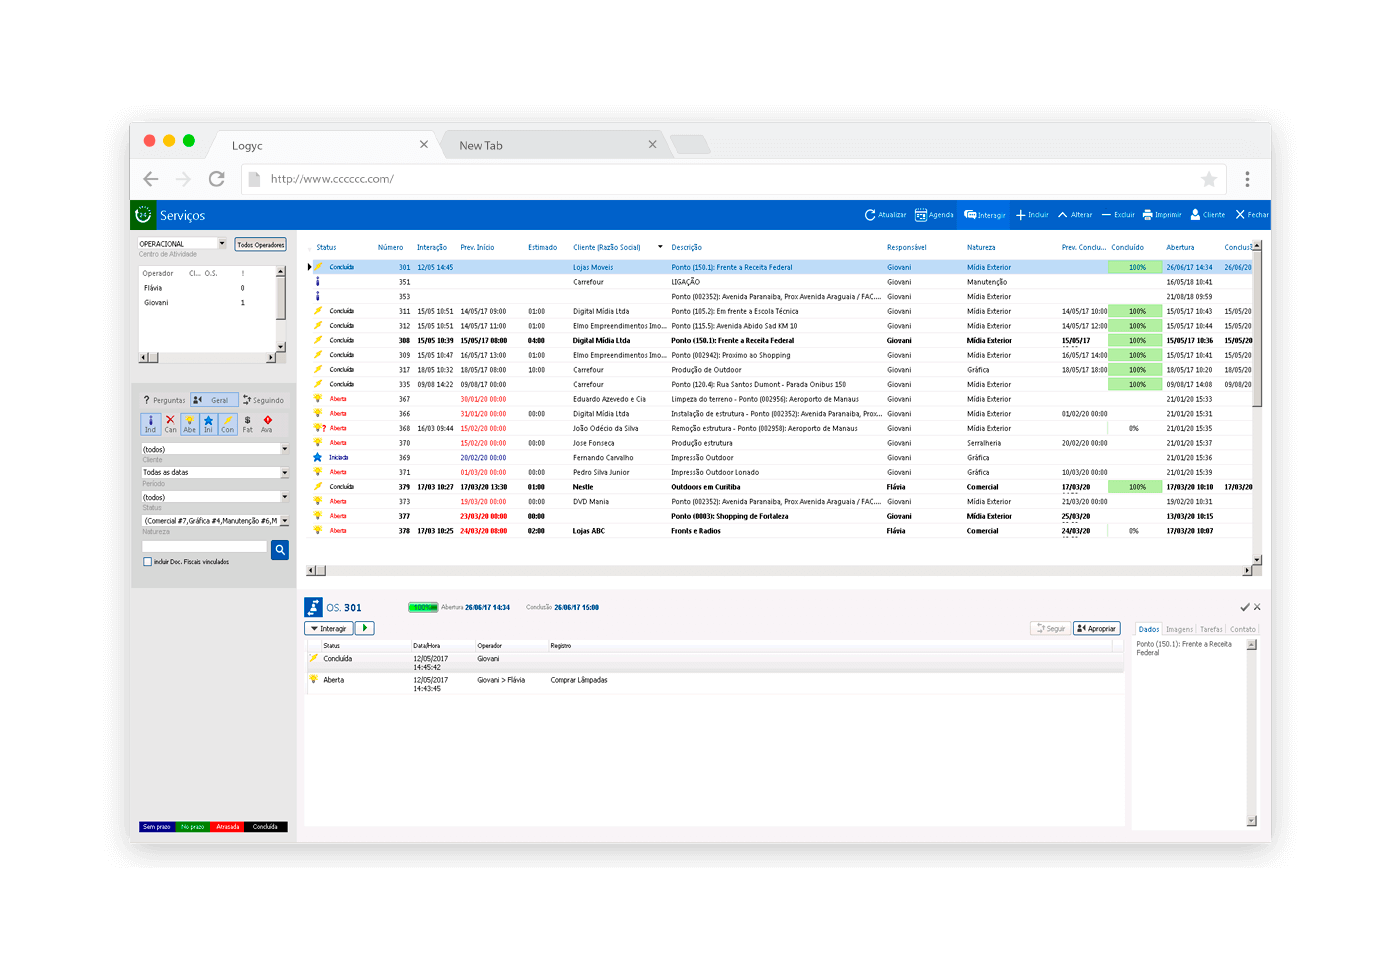Click the green 100% bar in OS header
This screenshot has width=1400, height=968.
click(x=423, y=607)
